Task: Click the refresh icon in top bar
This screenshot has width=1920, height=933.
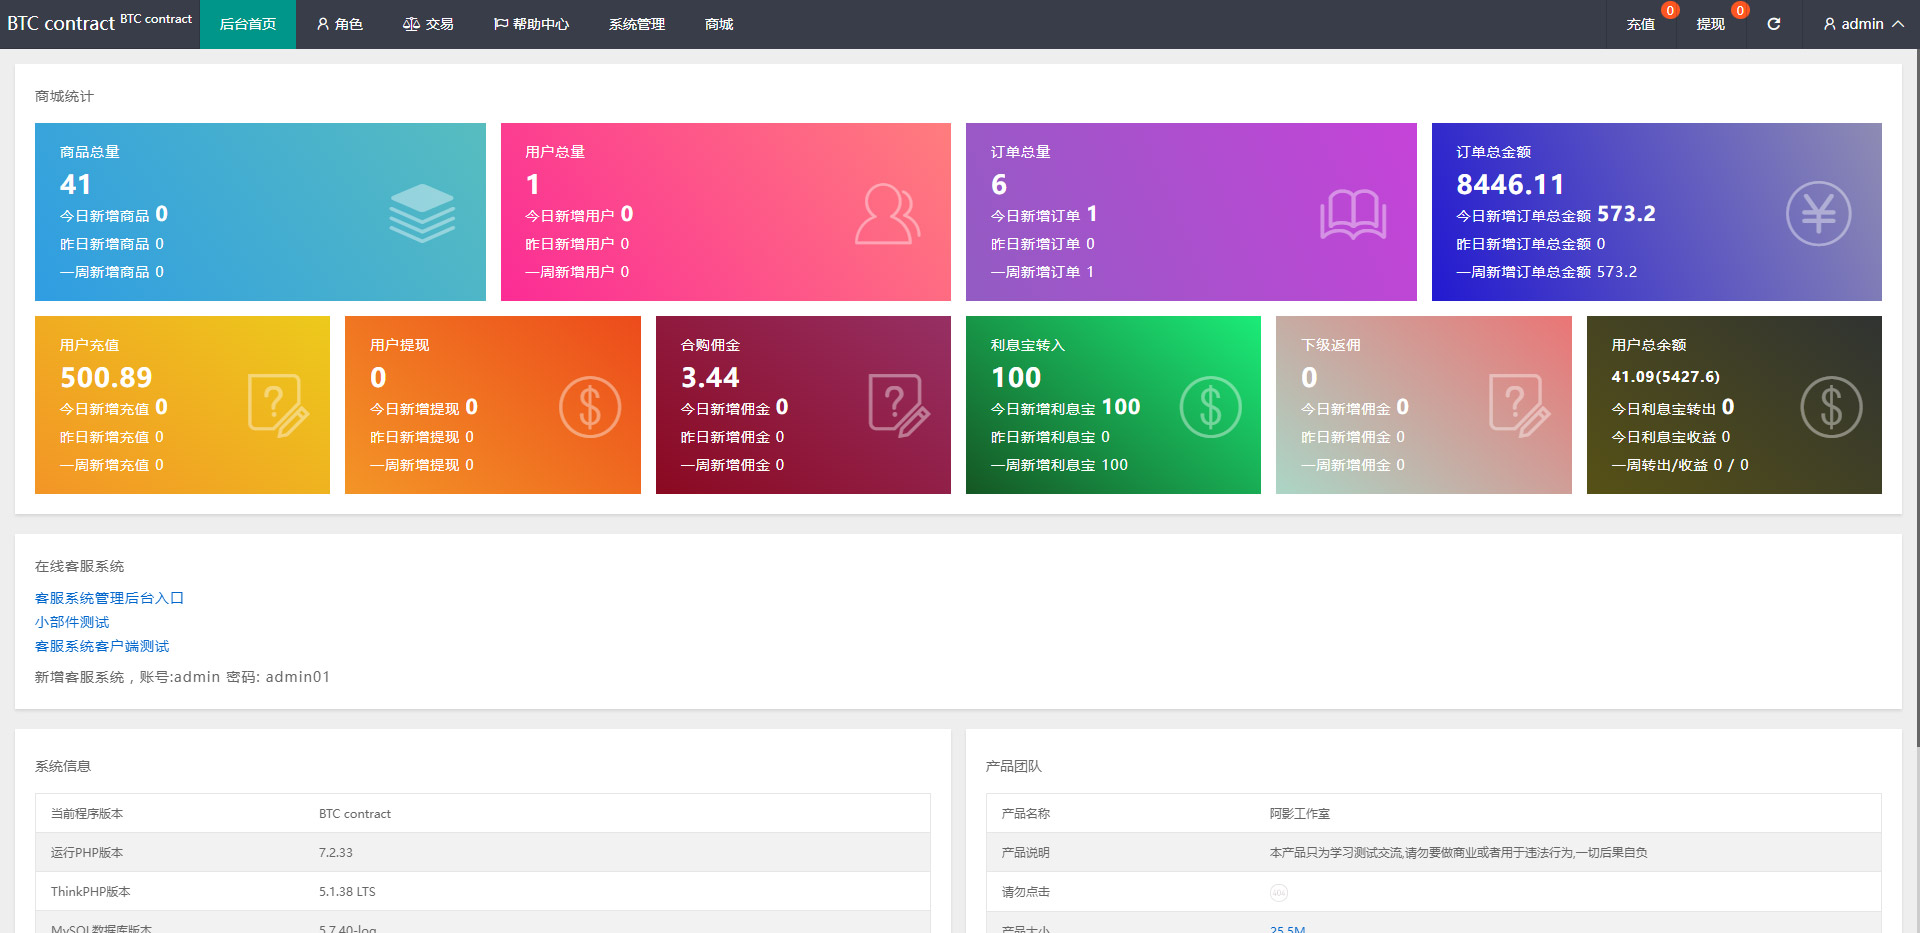Action: point(1773,24)
